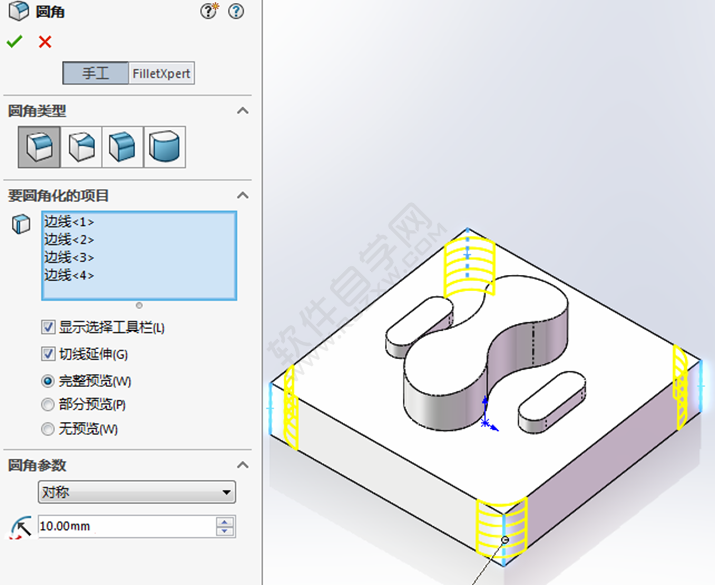Screen dimensions: 715x585
Task: Select constant size fillet type icon
Action: coord(39,147)
